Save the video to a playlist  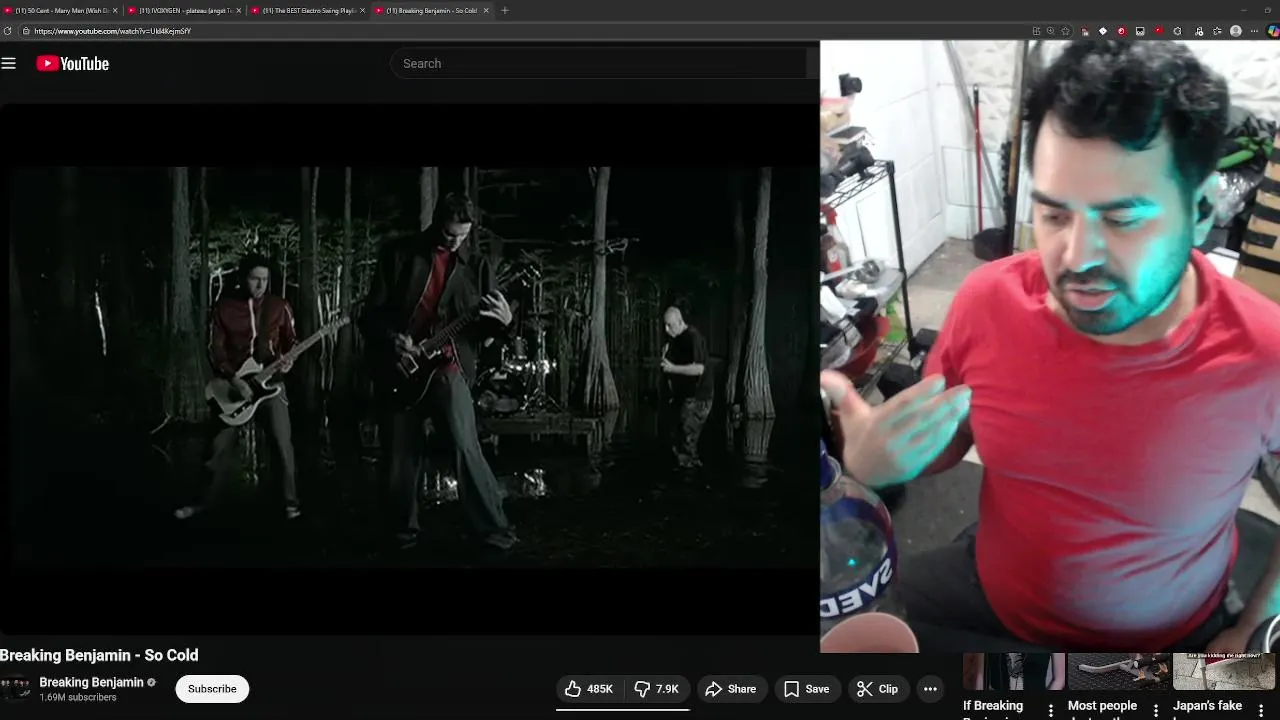(807, 689)
